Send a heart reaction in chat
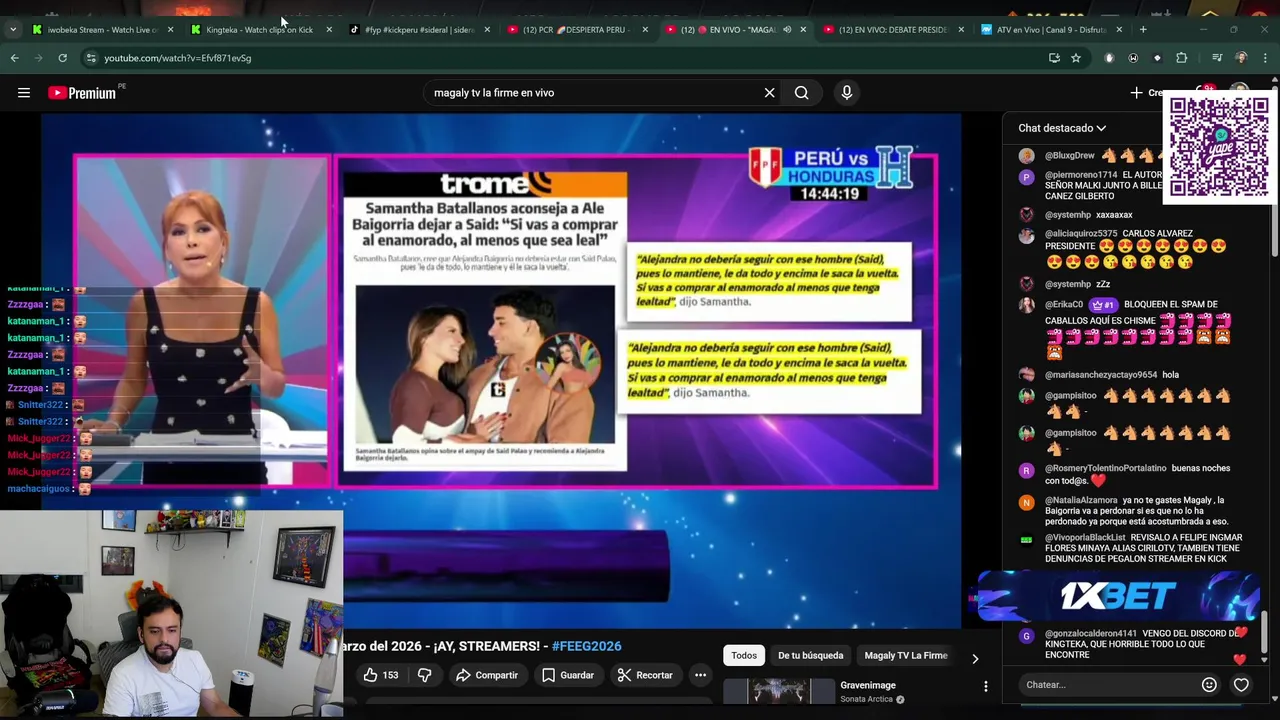This screenshot has height=720, width=1280. 1241,685
